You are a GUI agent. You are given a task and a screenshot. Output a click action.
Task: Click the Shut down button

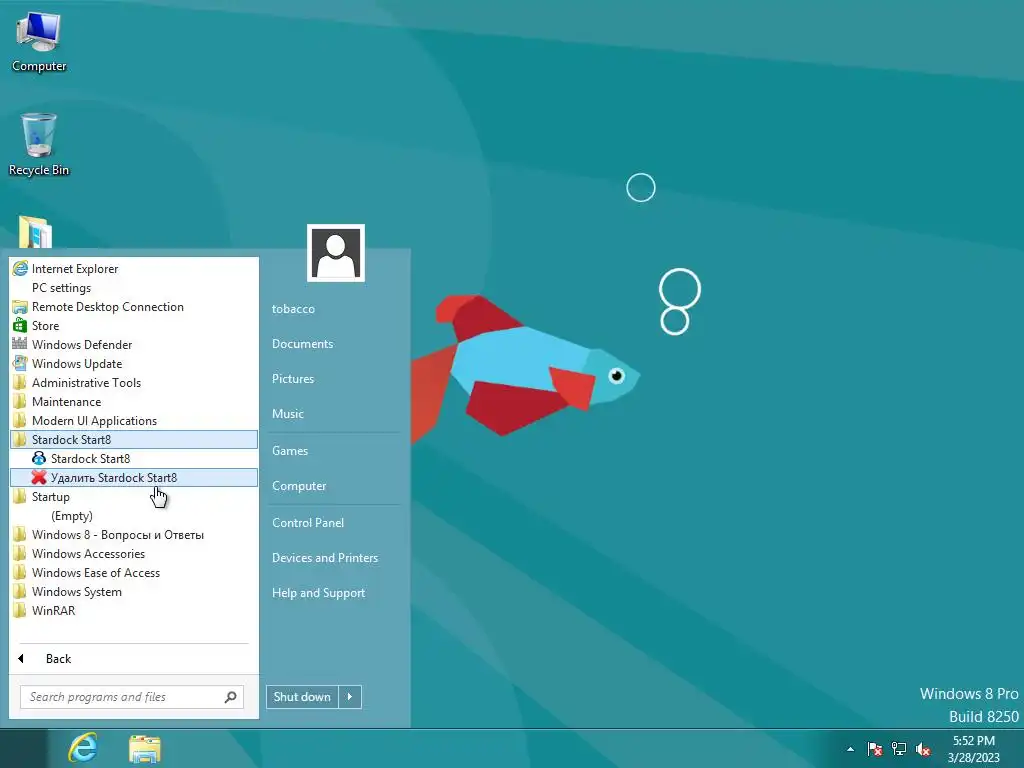coord(302,697)
